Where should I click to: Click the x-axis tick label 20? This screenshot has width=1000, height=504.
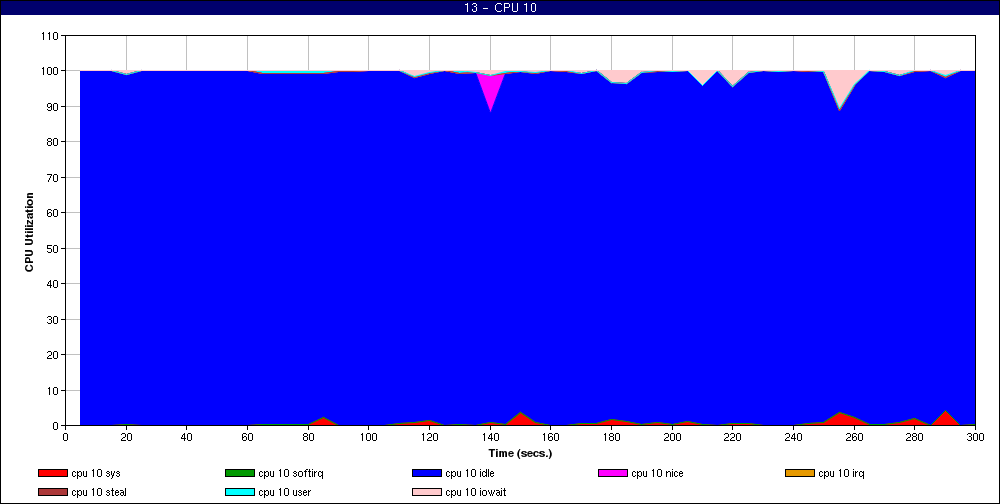click(x=126, y=437)
